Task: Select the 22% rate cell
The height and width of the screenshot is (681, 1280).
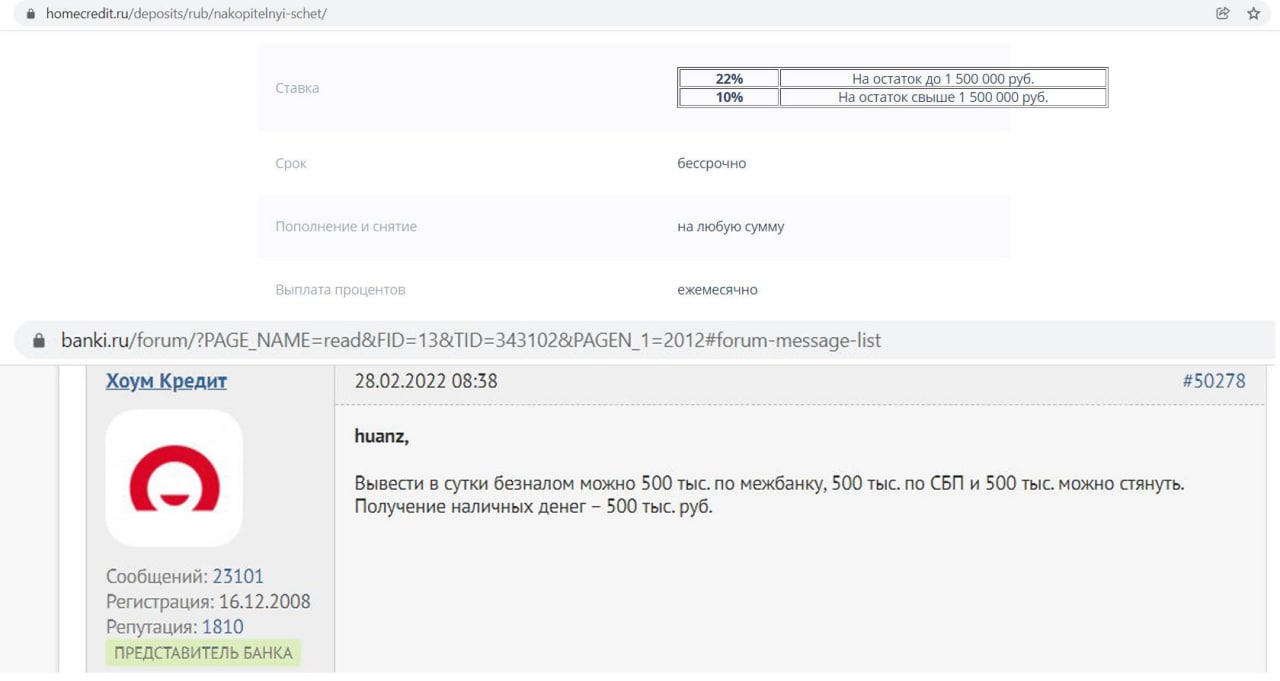Action: [x=729, y=78]
